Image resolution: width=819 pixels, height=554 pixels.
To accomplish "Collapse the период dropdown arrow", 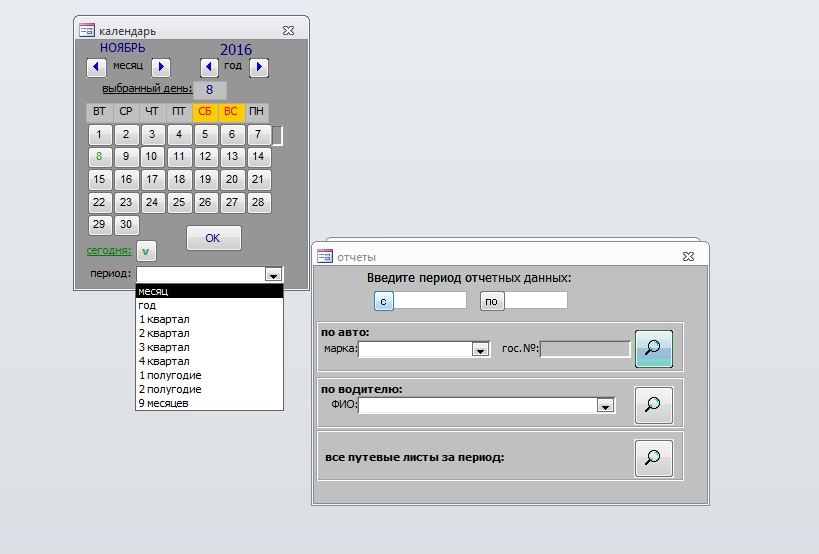I will click(272, 275).
